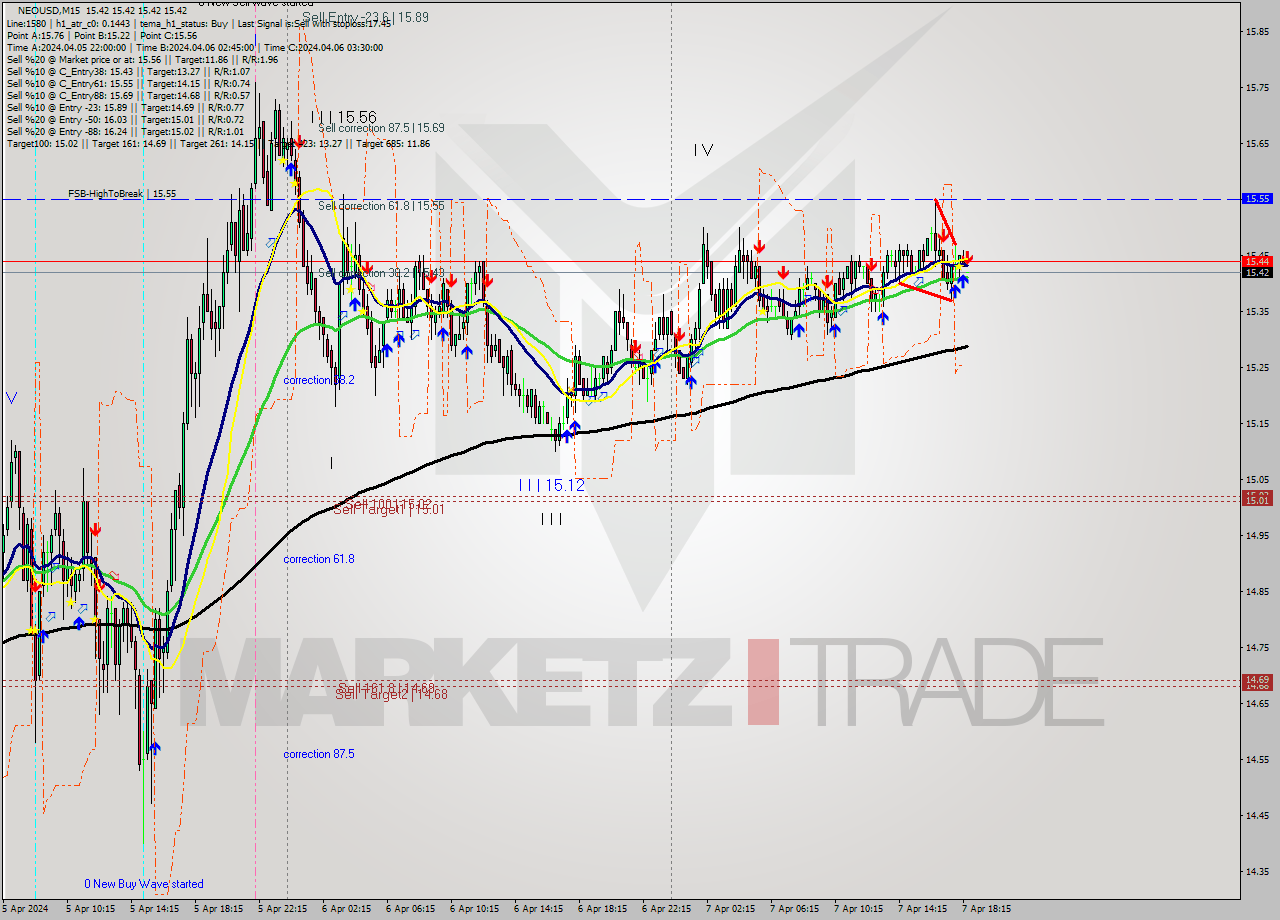1280x920 pixels.
Task: Click the 'I I I 15.56' wave label
Action: pyautogui.click(x=343, y=117)
